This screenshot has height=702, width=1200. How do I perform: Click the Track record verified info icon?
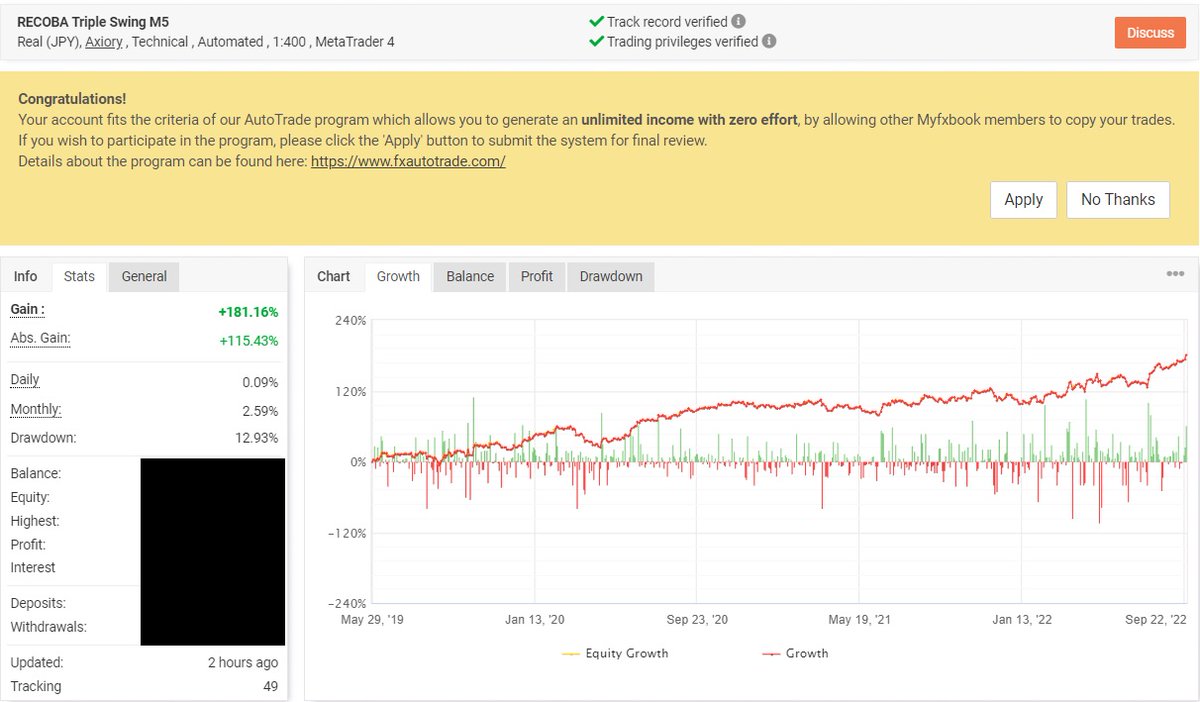[x=738, y=21]
